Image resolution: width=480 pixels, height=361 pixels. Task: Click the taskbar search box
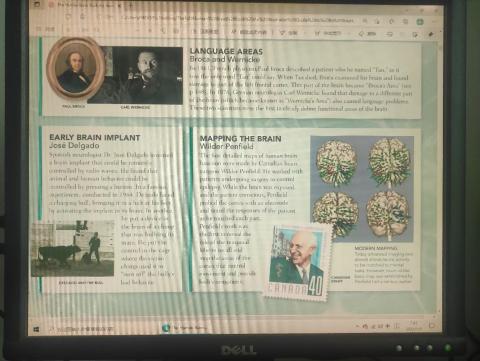pyautogui.click(x=82, y=329)
